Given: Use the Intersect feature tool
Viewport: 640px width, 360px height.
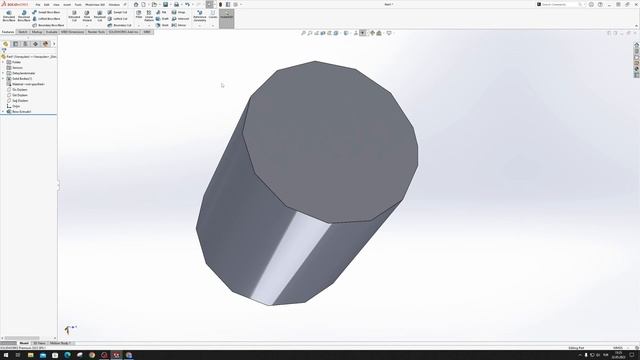Looking at the screenshot, I should point(180,19).
